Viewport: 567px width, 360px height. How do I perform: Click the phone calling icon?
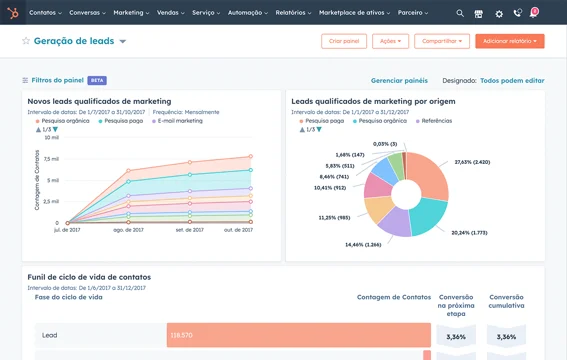[x=517, y=13]
